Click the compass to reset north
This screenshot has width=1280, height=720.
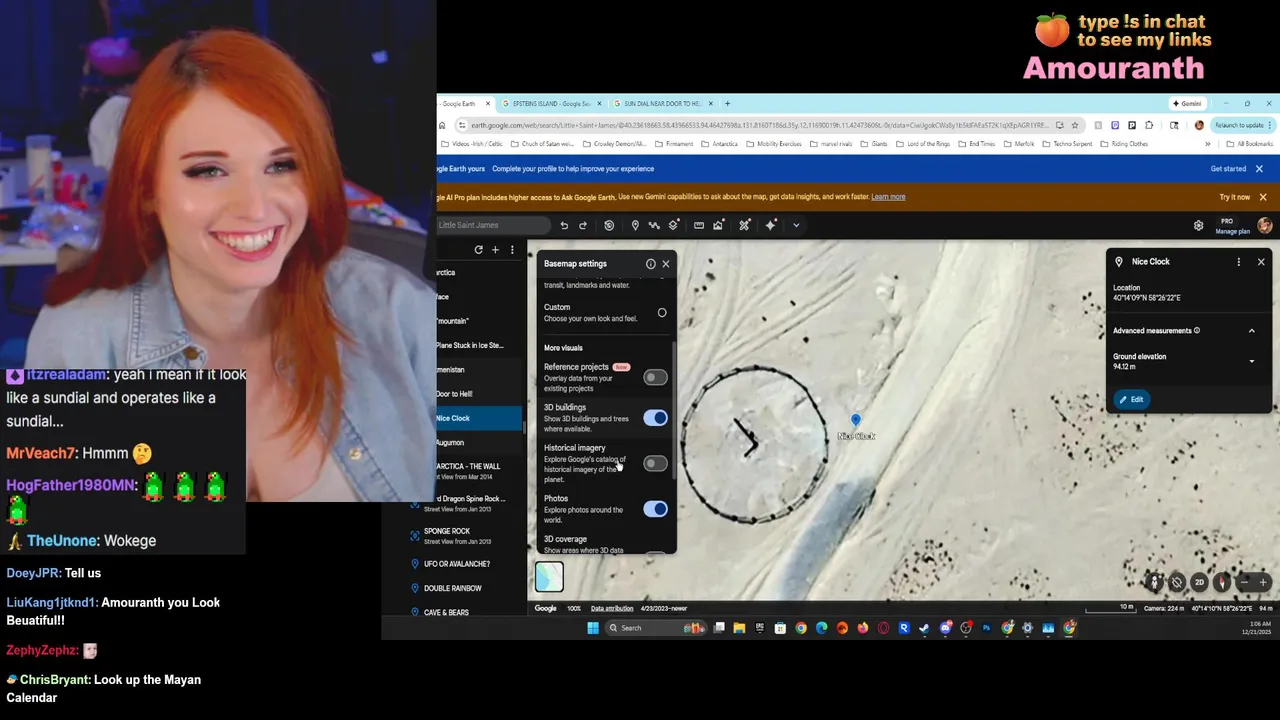[x=1221, y=582]
